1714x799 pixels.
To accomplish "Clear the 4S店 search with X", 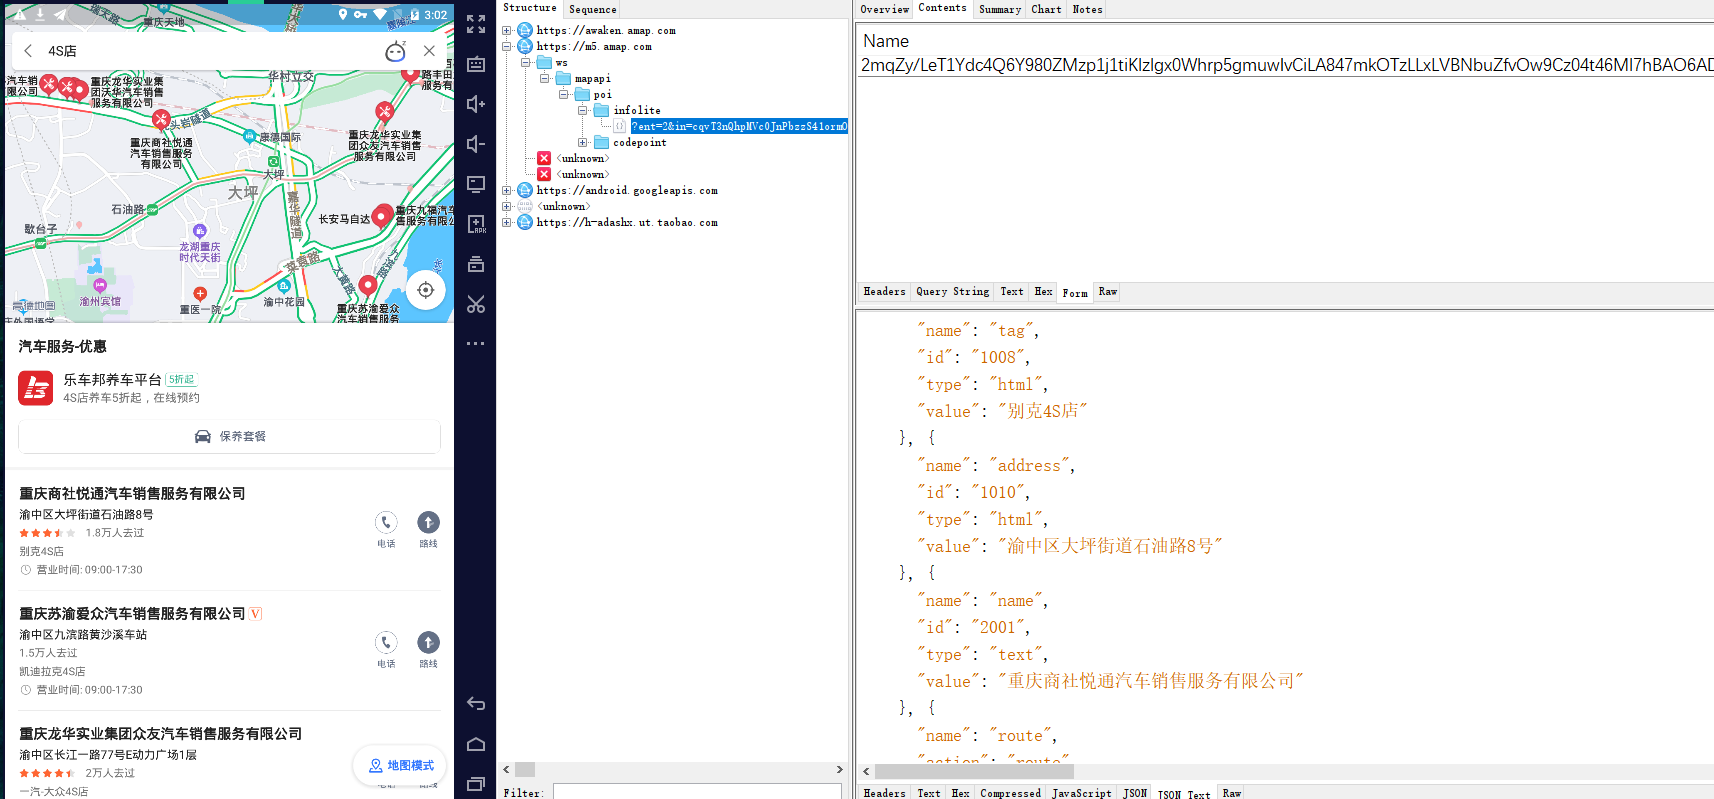I will tap(429, 51).
